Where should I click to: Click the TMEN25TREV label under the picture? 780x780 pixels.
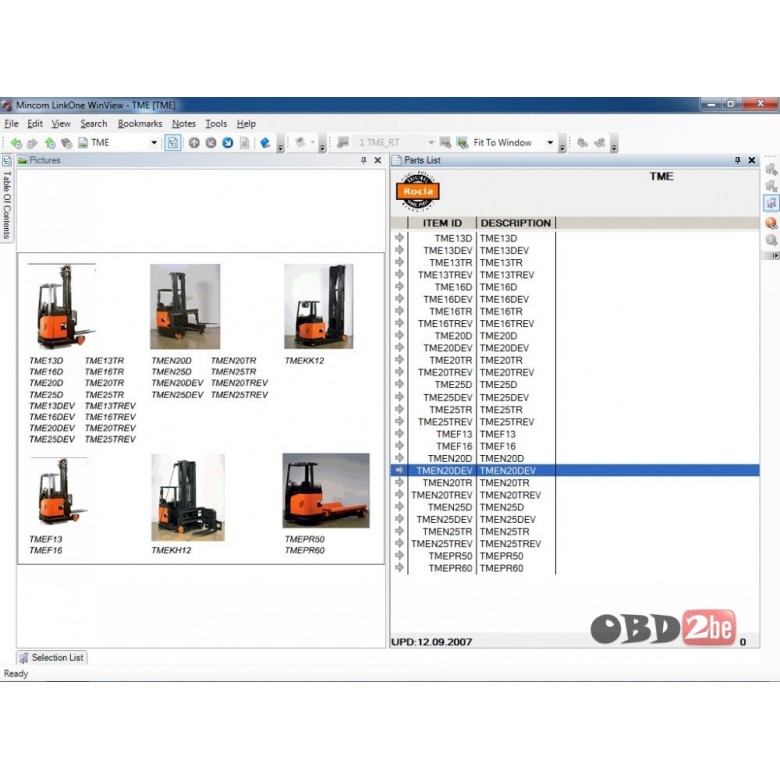pyautogui.click(x=239, y=395)
